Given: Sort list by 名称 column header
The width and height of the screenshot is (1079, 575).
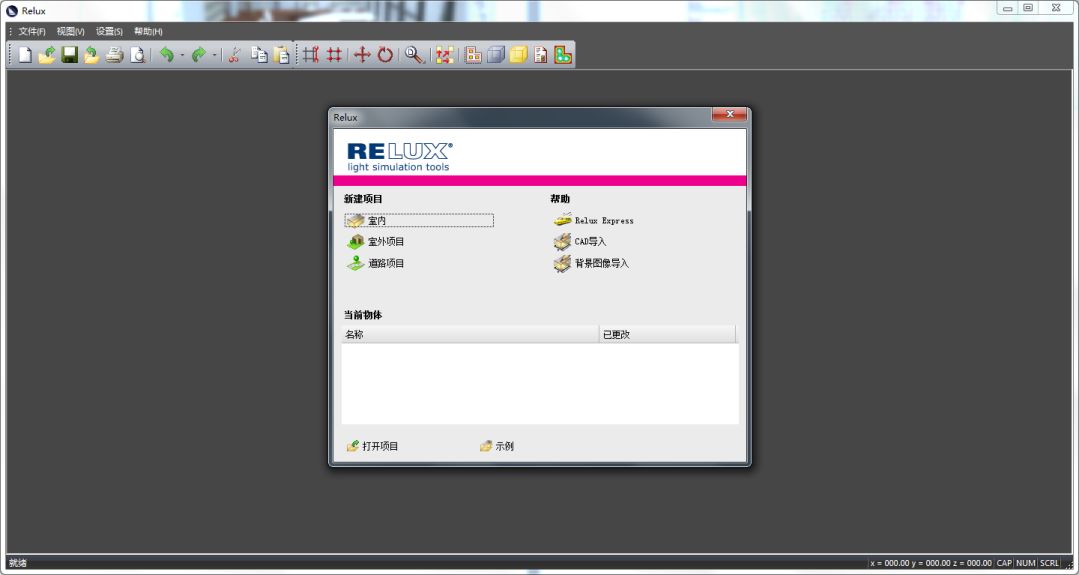Looking at the screenshot, I should pos(470,335).
